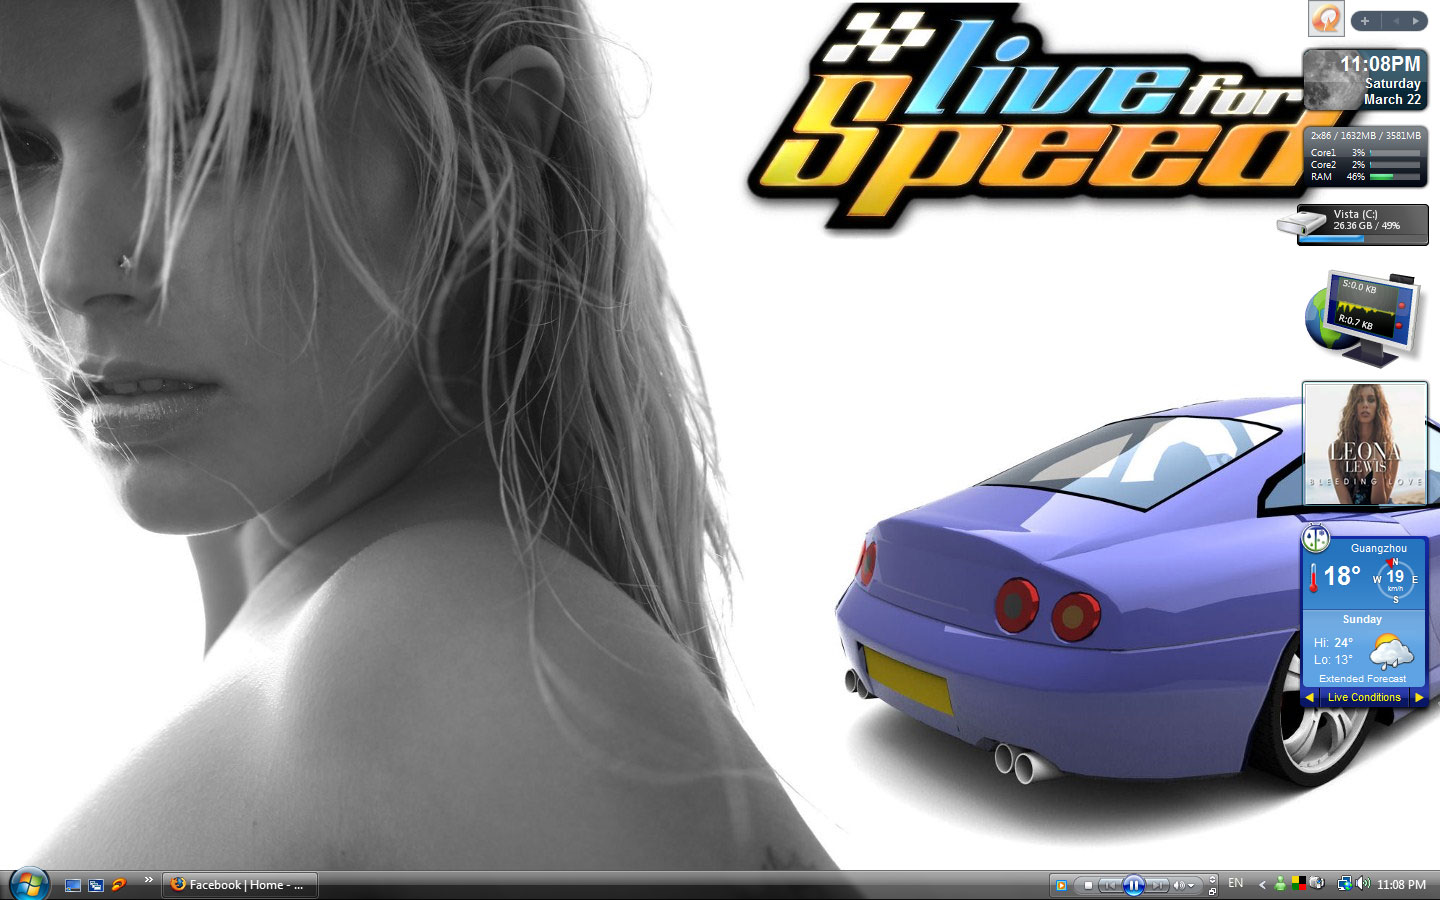This screenshot has width=1440, height=900.
Task: Stop playback in the taskbar media player
Action: click(1088, 885)
